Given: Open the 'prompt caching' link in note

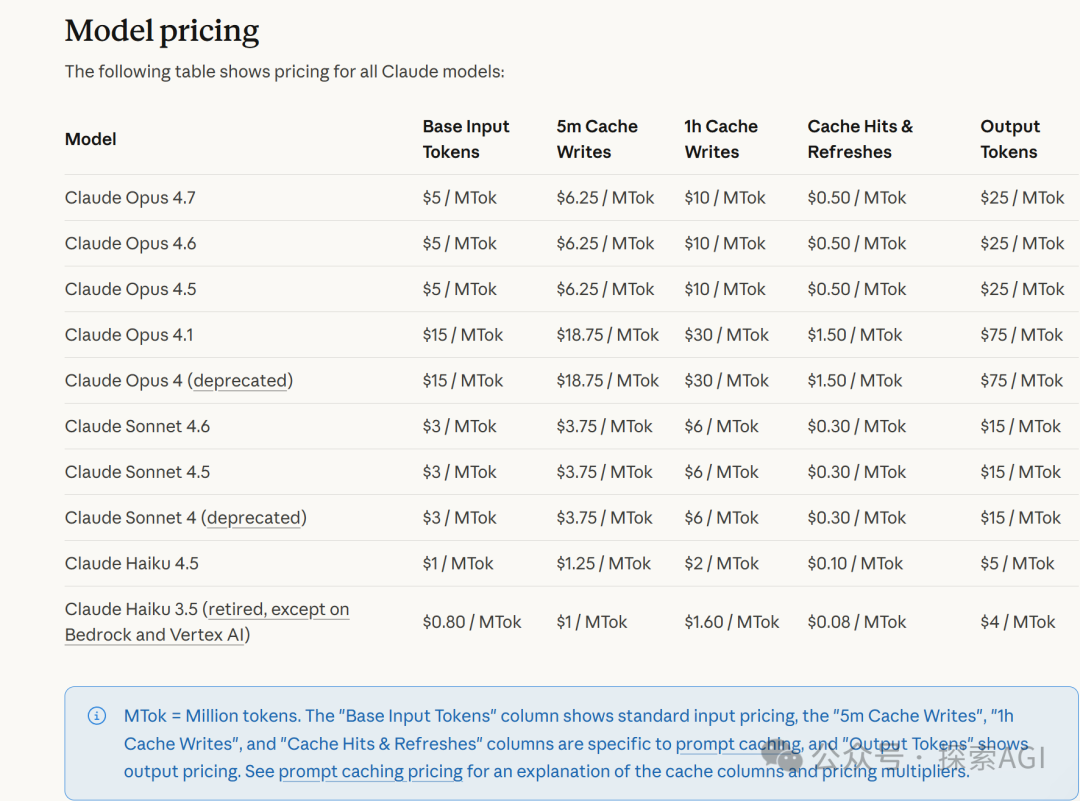Looking at the screenshot, I should pyautogui.click(x=739, y=744).
